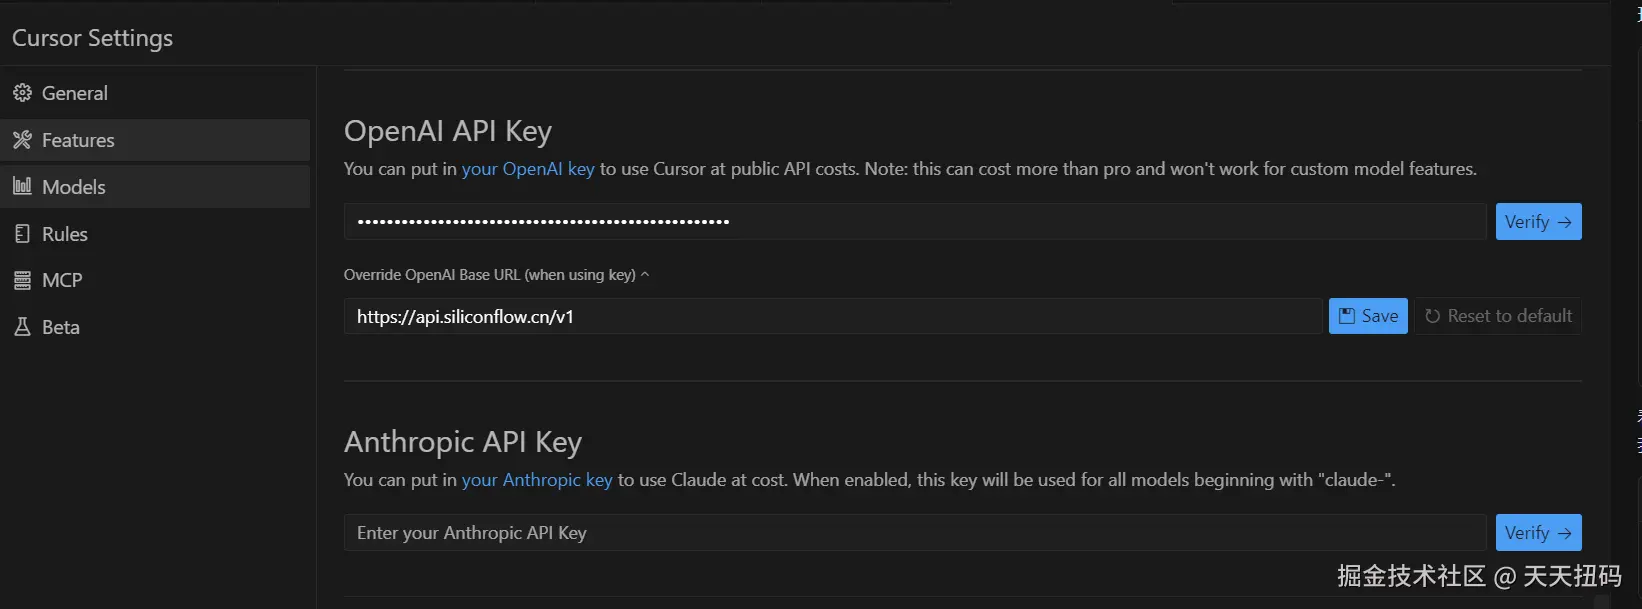Click the gear icon beside General
This screenshot has height=609, width=1642.
(x=22, y=93)
